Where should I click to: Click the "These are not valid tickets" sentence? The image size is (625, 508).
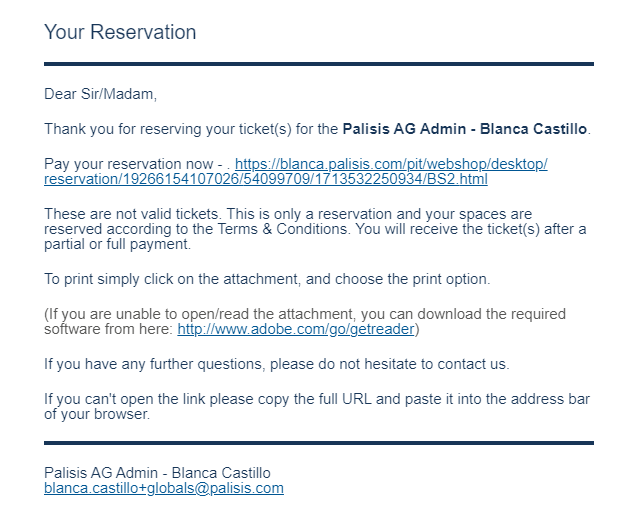pyautogui.click(x=131, y=214)
